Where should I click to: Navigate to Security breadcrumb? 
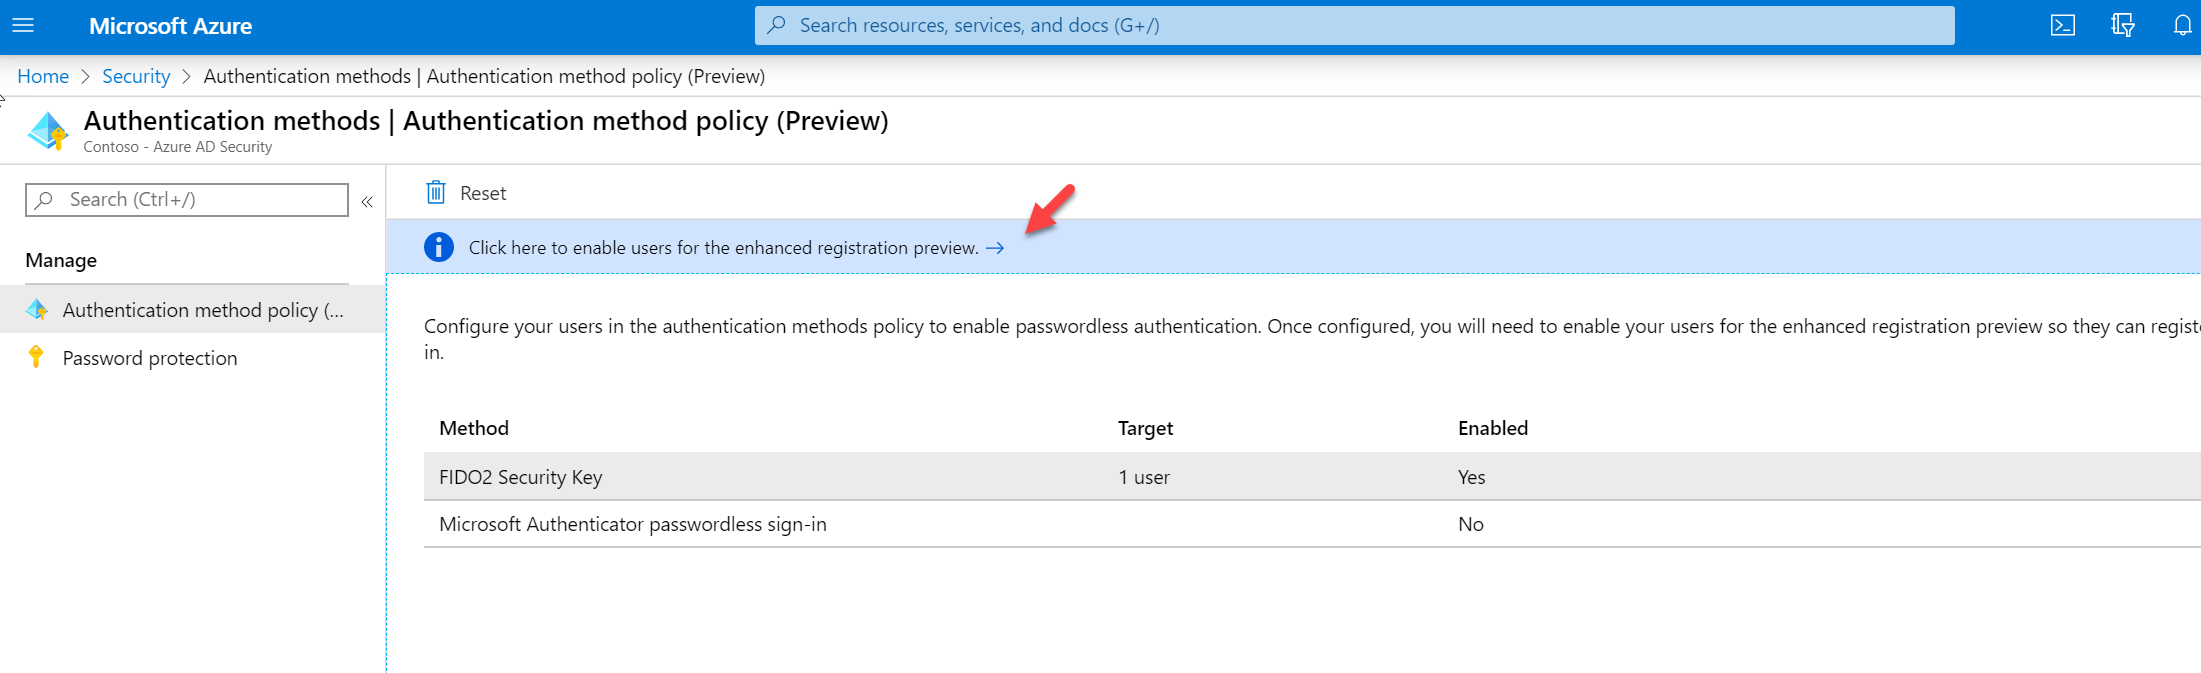136,76
